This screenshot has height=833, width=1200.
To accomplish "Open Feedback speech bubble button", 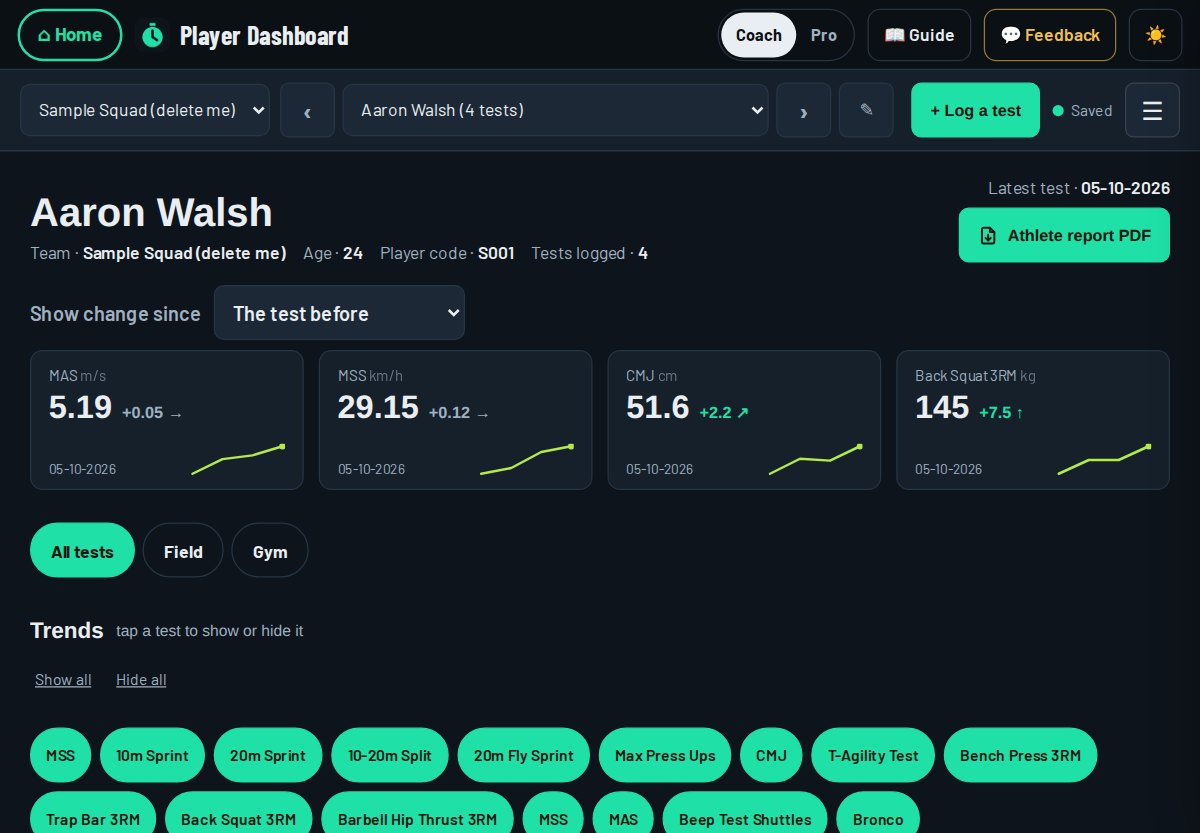I will point(1050,35).
